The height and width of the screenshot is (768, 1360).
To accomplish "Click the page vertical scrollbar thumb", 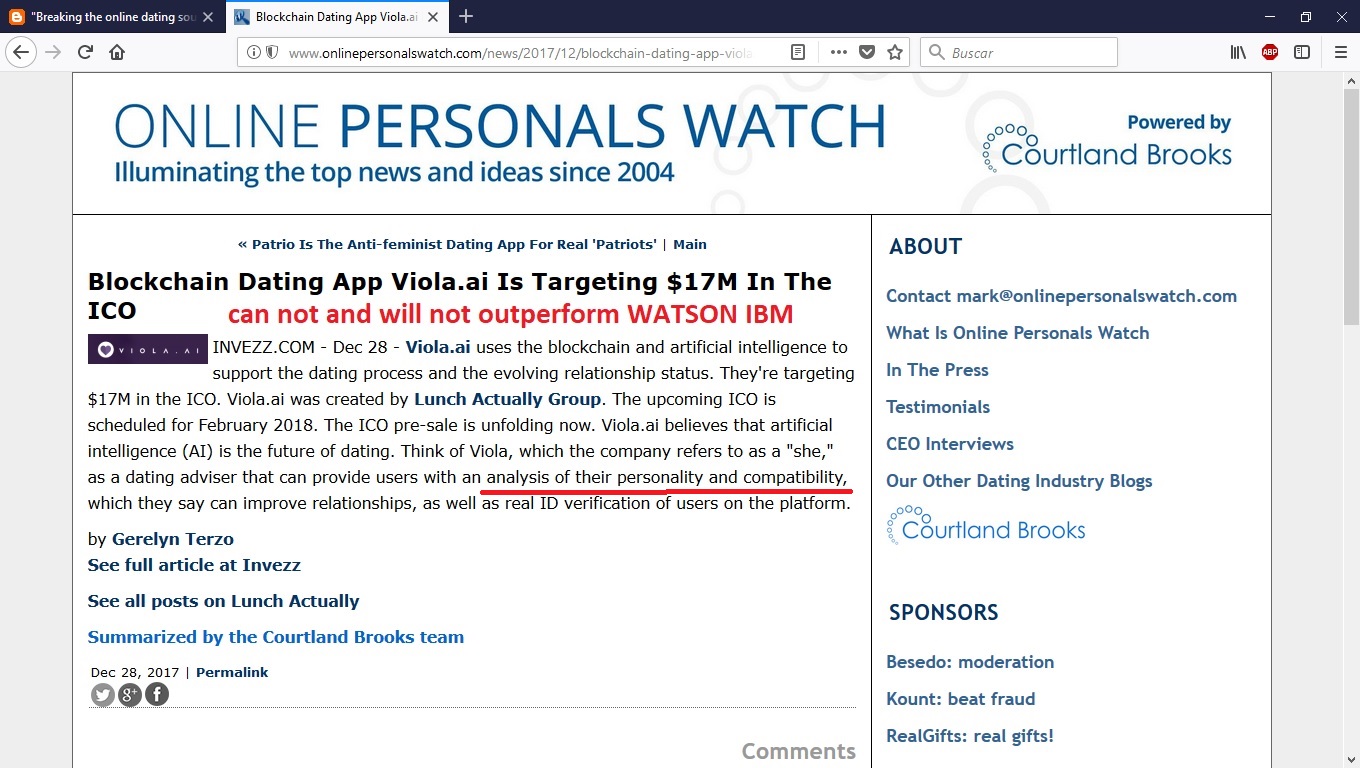I will (x=1351, y=207).
